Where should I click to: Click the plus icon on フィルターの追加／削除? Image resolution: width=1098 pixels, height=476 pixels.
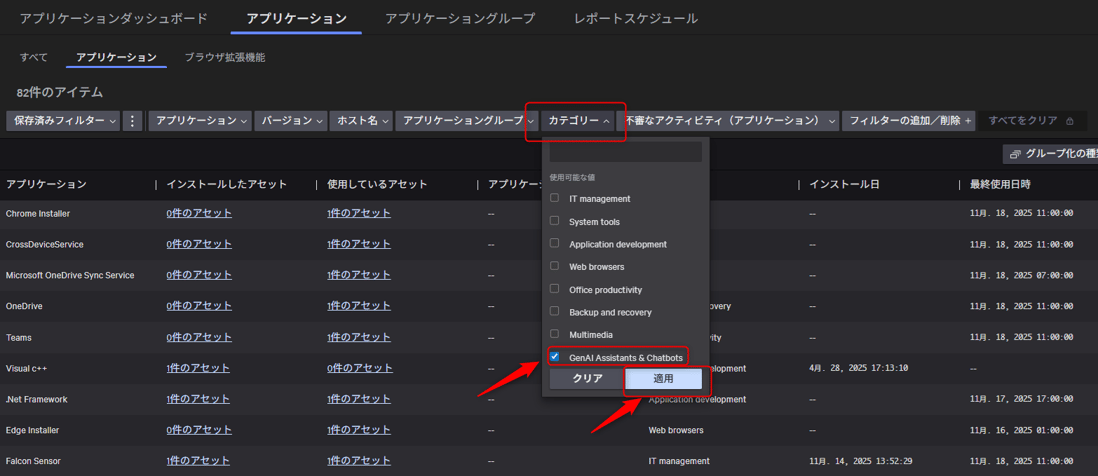tap(967, 121)
